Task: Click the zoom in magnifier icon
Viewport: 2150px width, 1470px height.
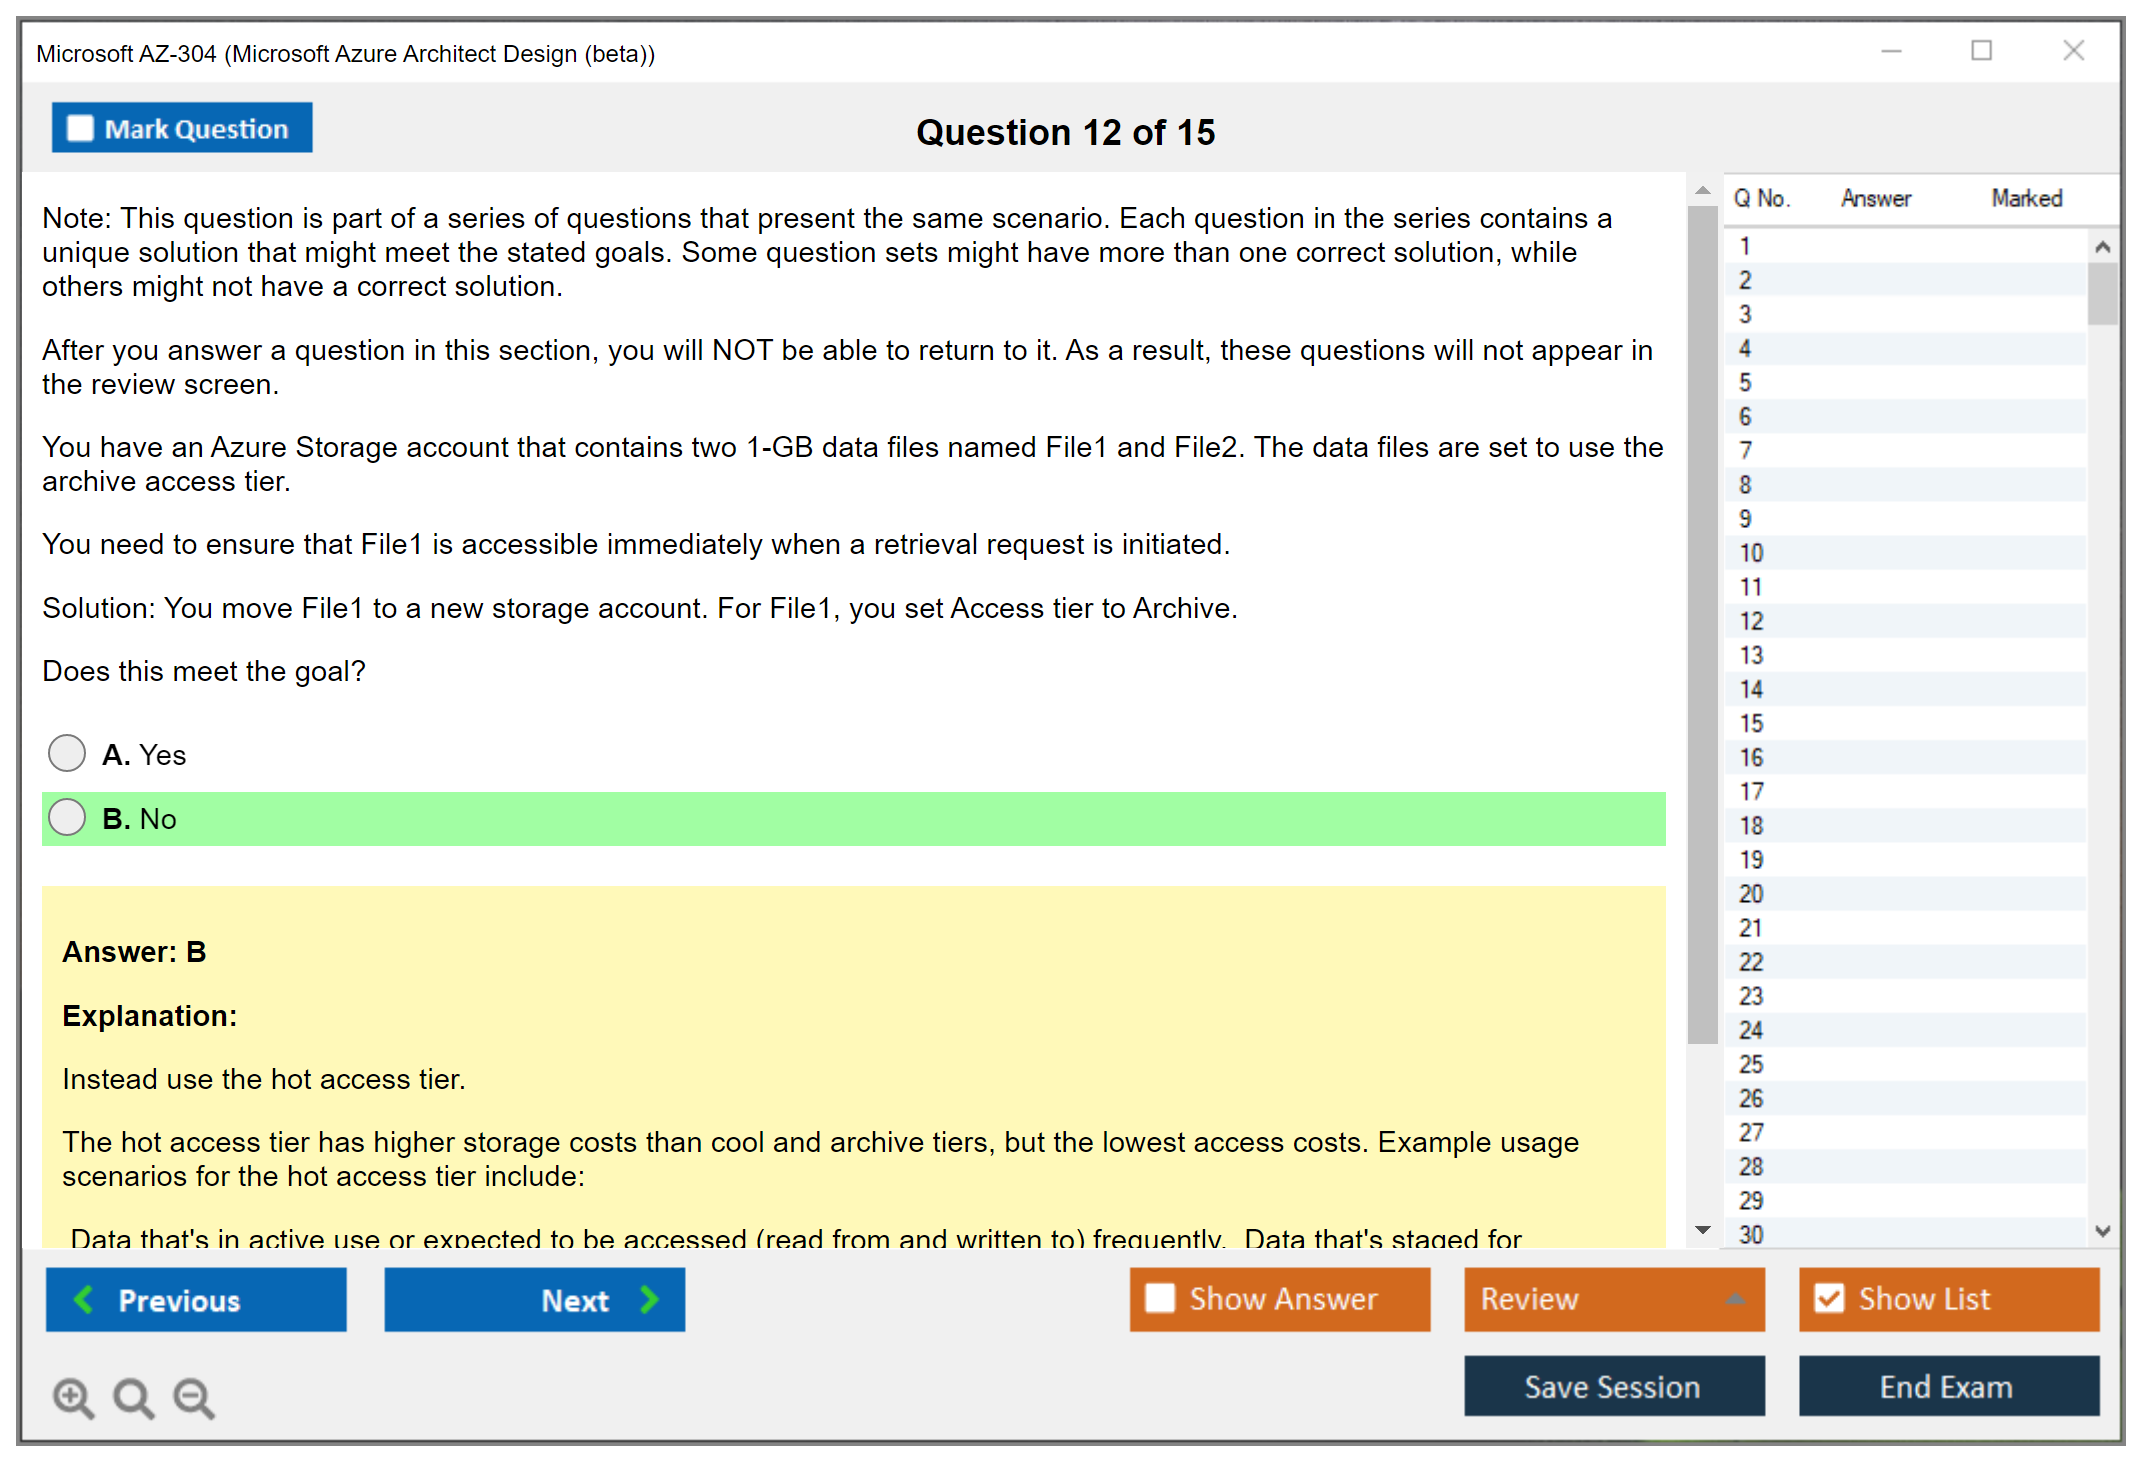Action: click(73, 1397)
